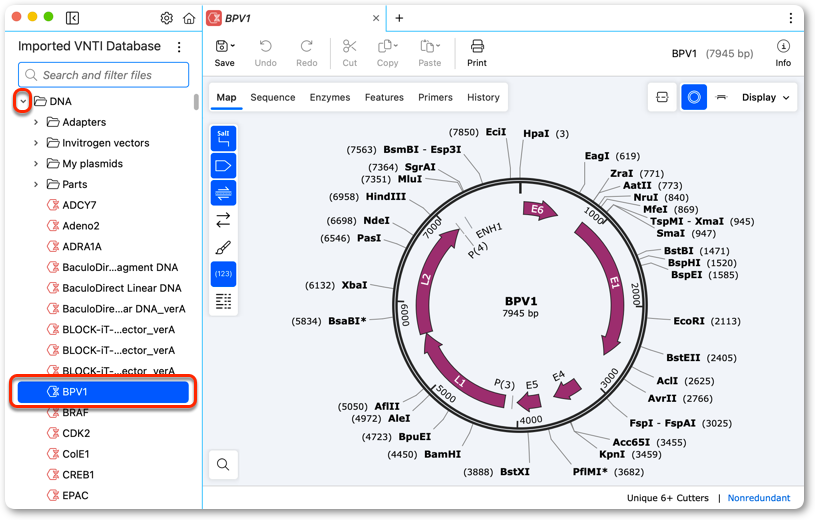This screenshot has width=815, height=520.
Task: Open the Info panel
Action: coord(783,54)
